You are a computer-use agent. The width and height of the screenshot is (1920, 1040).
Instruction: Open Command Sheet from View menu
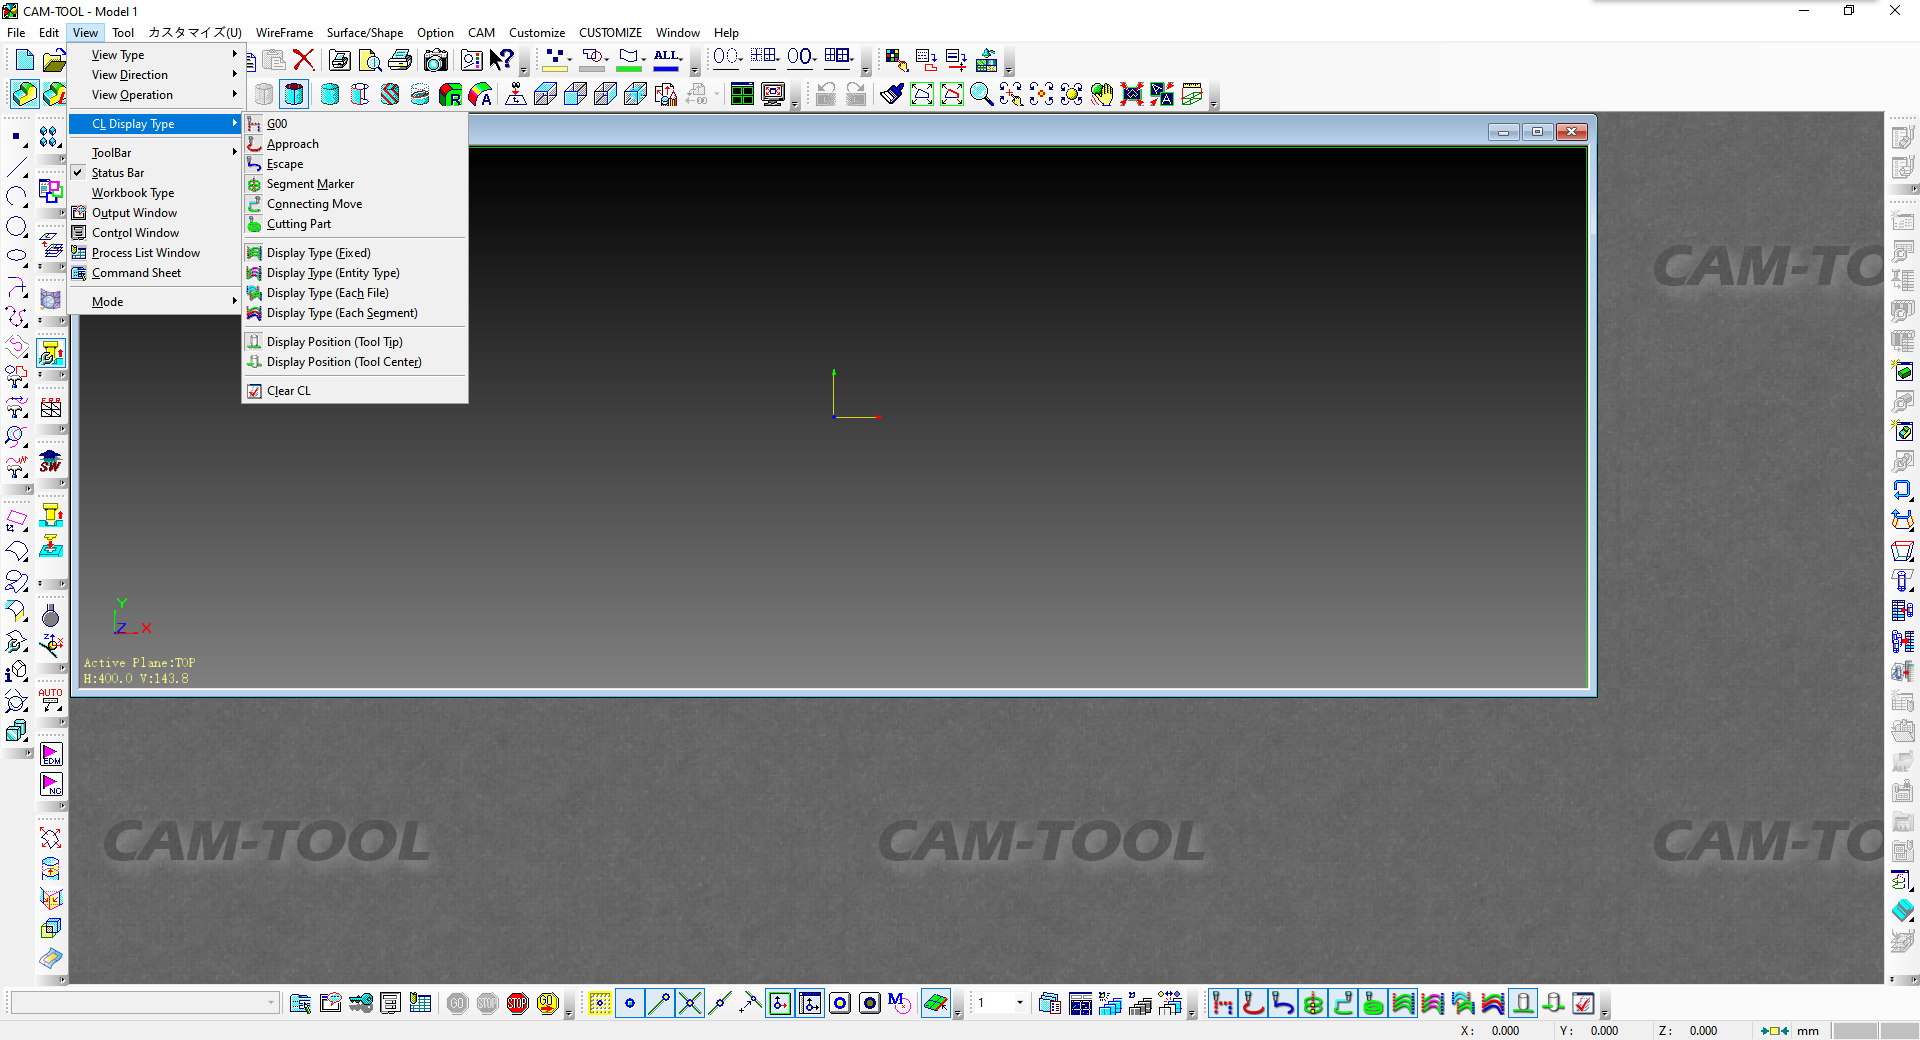pos(155,273)
